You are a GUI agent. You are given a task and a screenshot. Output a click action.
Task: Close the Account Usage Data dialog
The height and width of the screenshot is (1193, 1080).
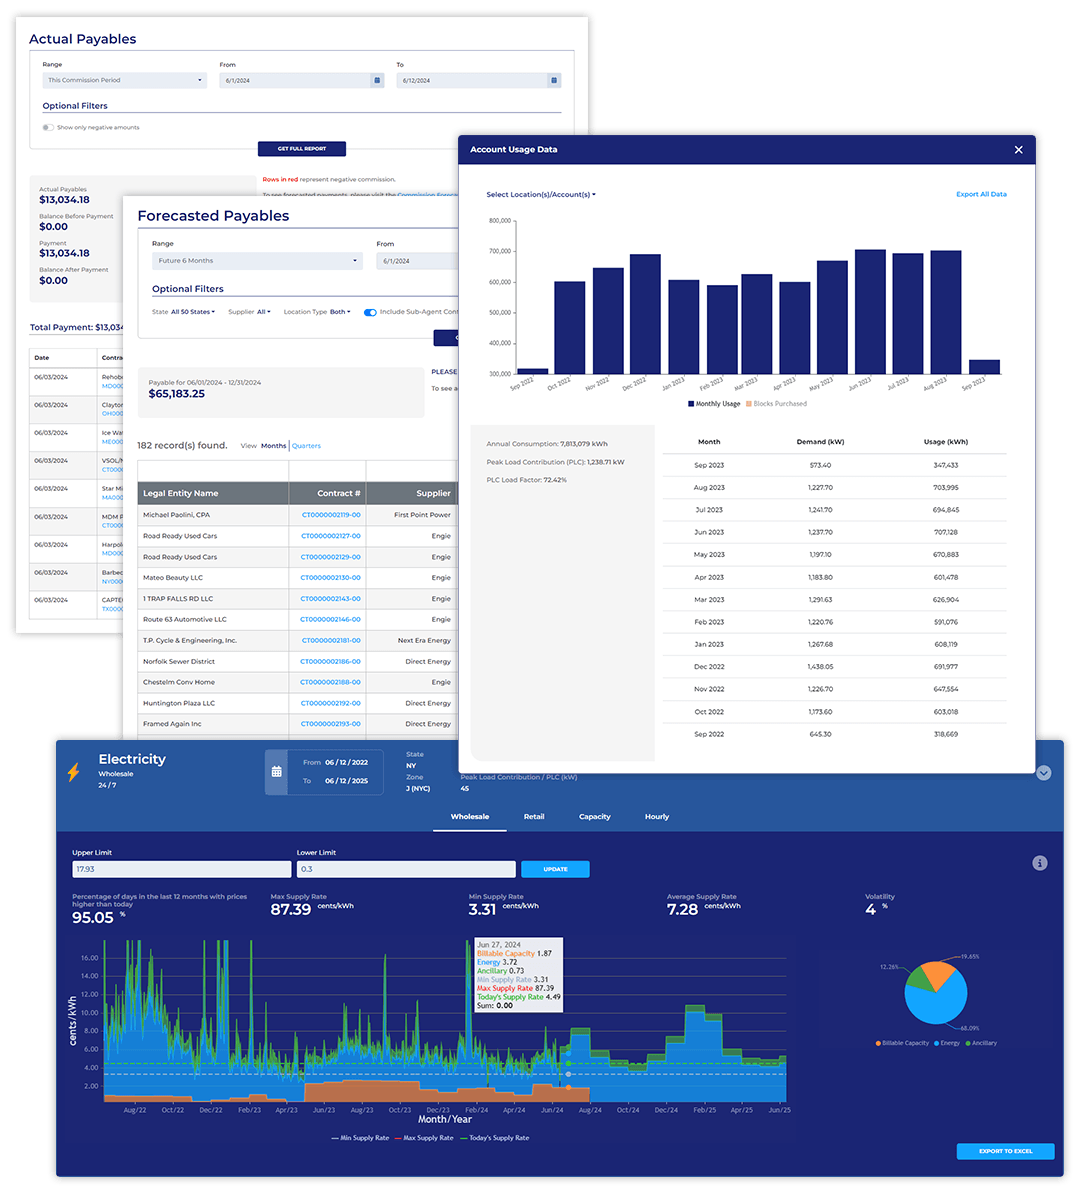click(1018, 150)
